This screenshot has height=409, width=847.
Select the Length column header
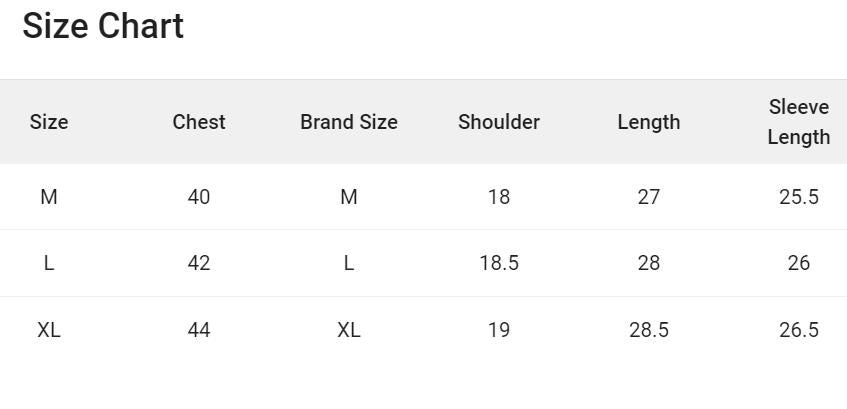(649, 122)
